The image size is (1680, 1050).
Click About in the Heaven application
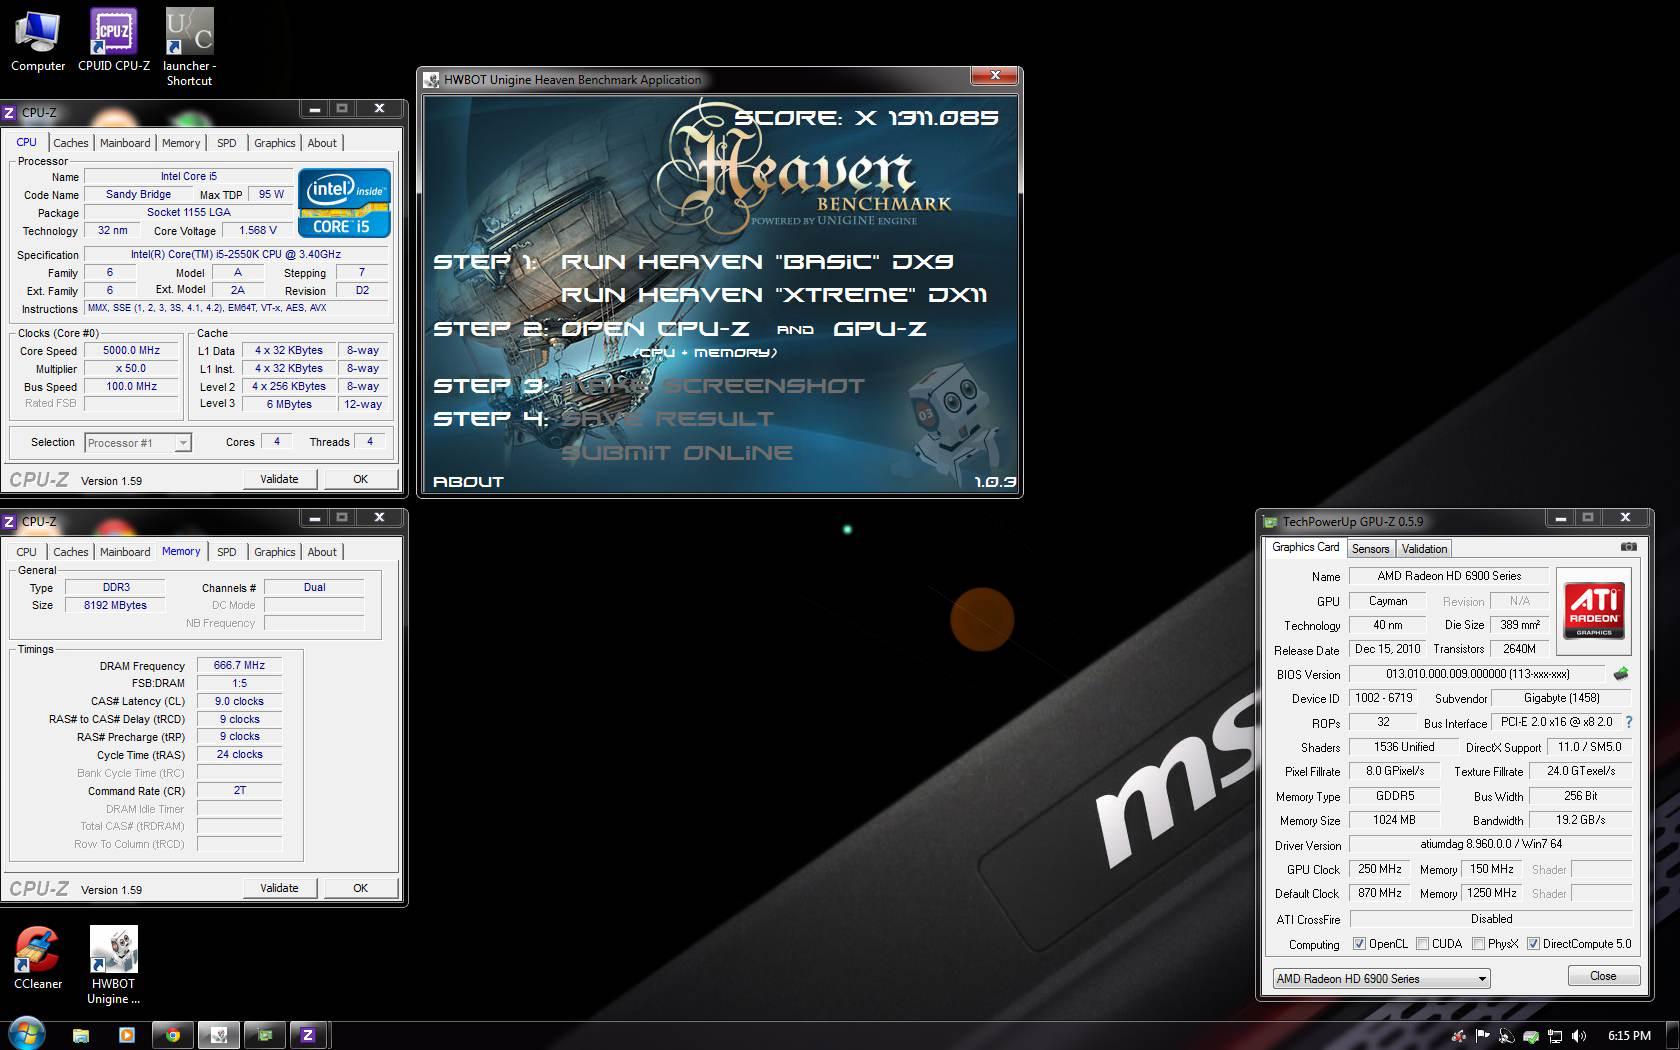468,482
